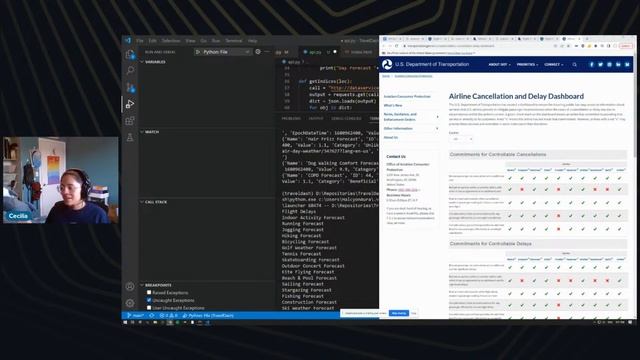Click the DOT triskelion logo in site header

pos(387,64)
